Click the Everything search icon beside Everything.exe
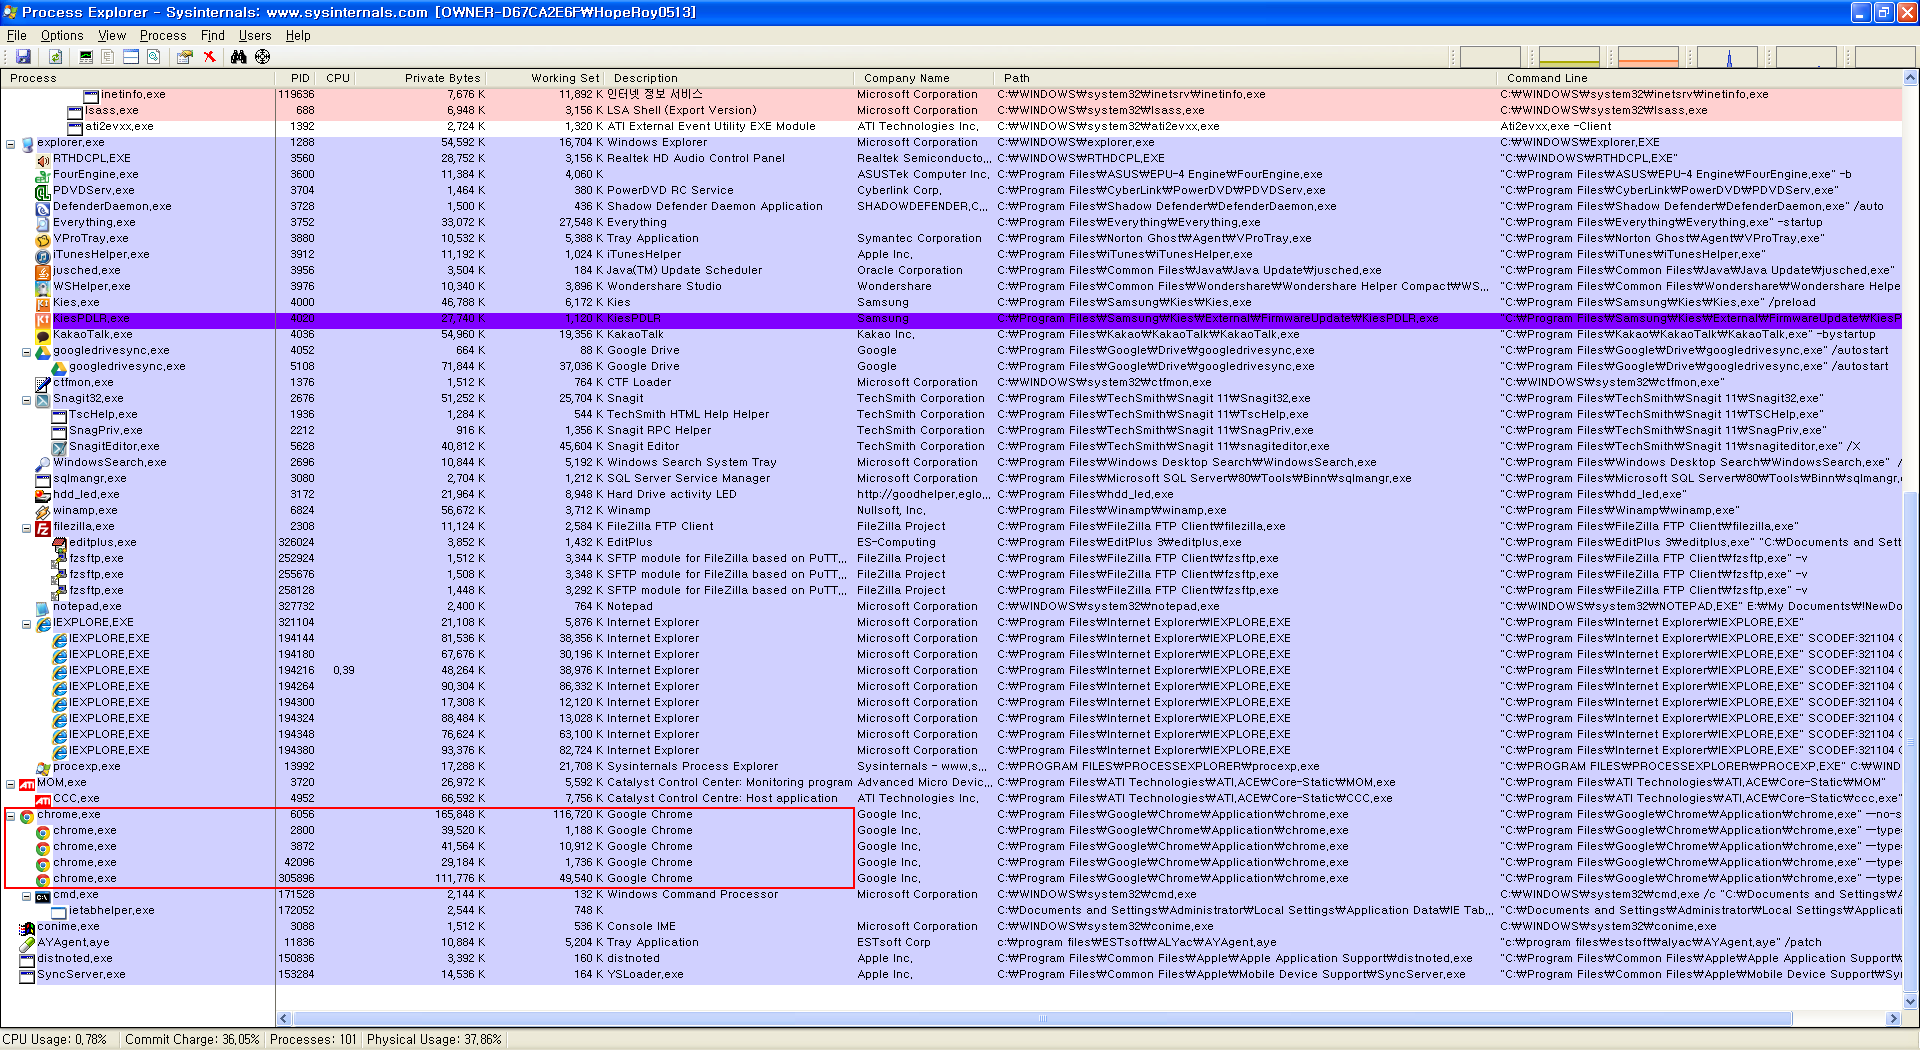 click(43, 223)
